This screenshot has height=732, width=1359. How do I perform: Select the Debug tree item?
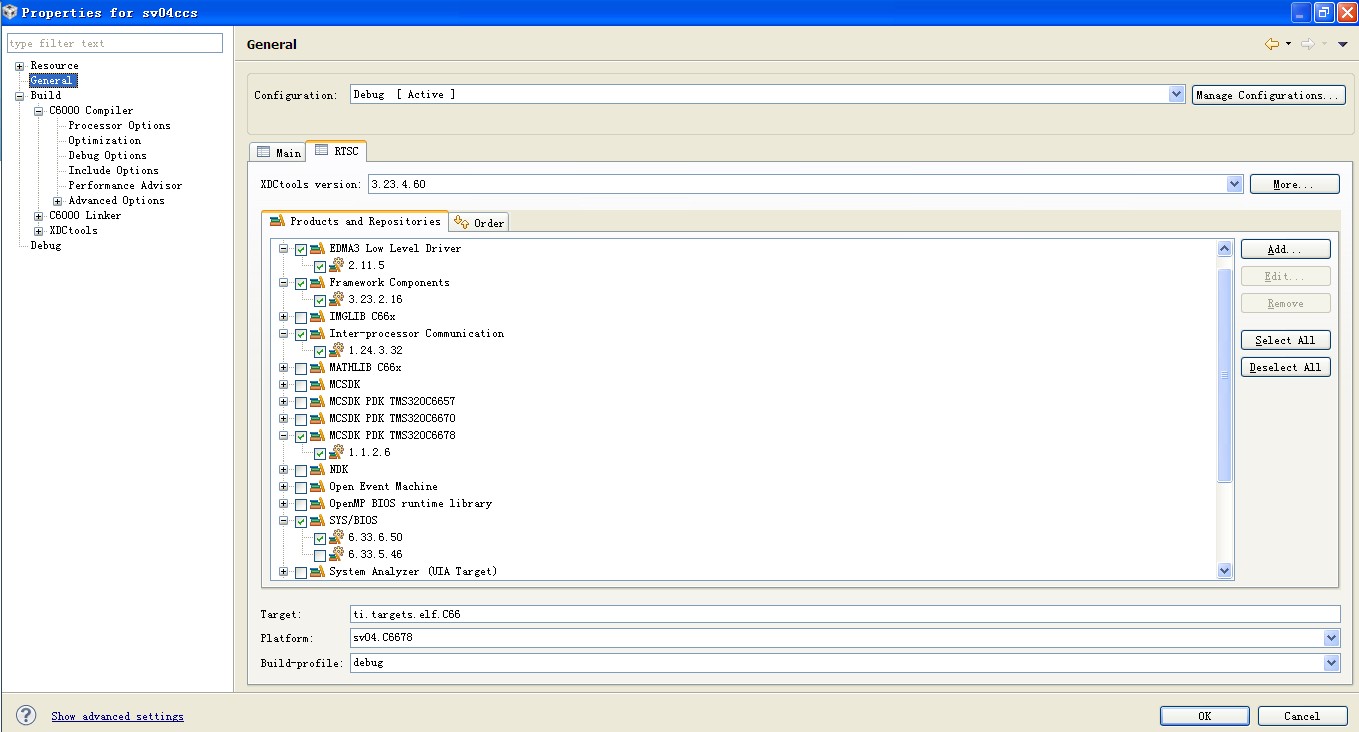coord(45,246)
